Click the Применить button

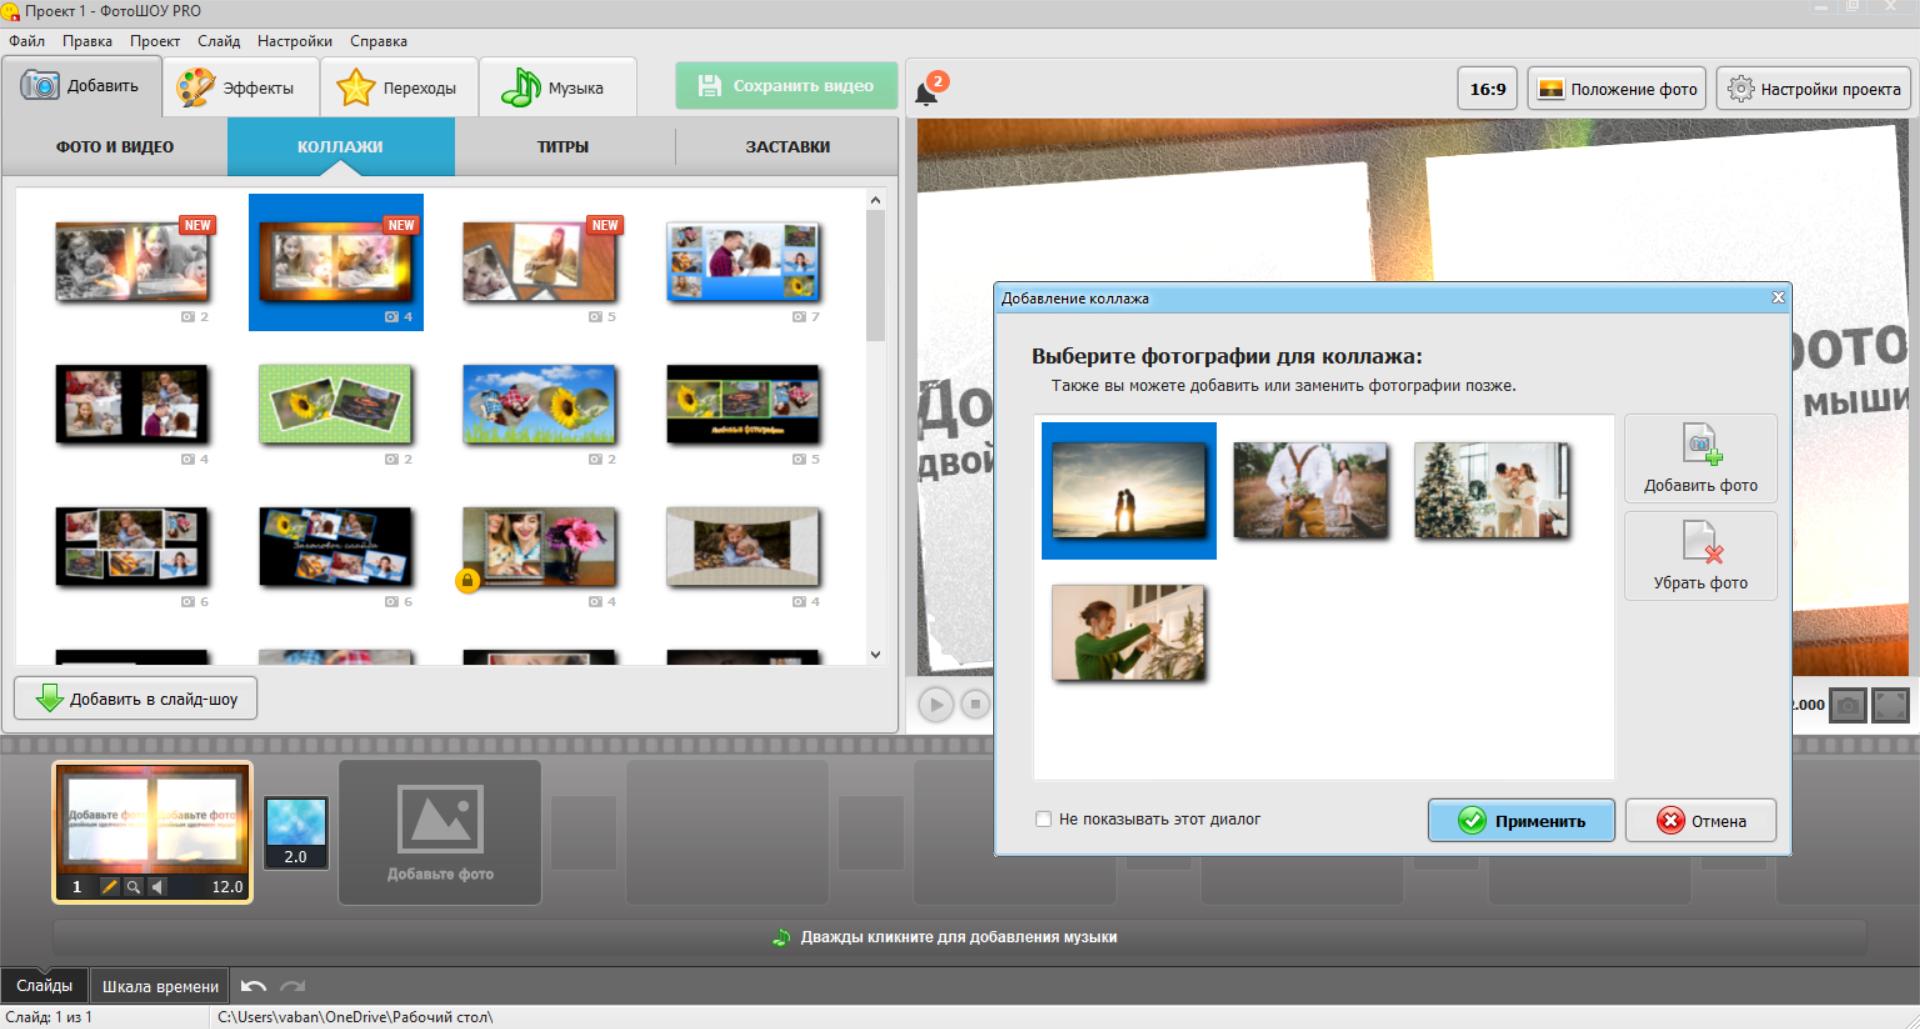pyautogui.click(x=1521, y=821)
